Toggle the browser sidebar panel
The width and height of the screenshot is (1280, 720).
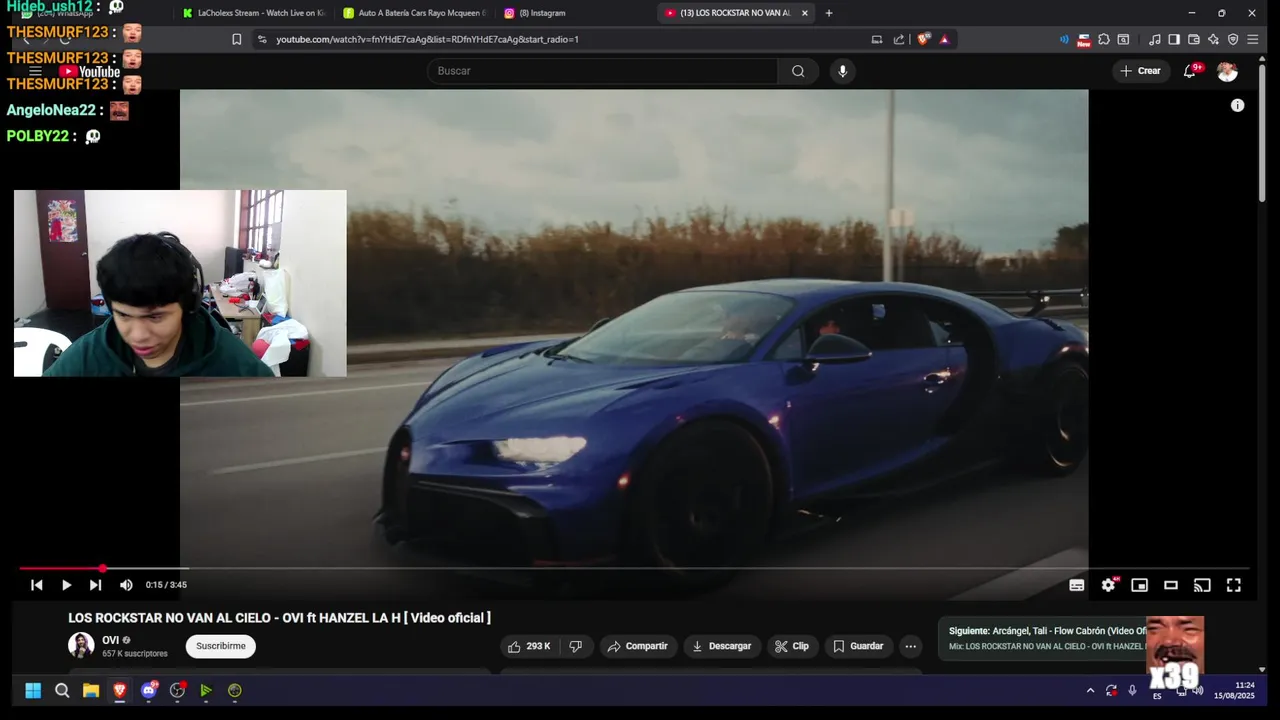click(1174, 39)
